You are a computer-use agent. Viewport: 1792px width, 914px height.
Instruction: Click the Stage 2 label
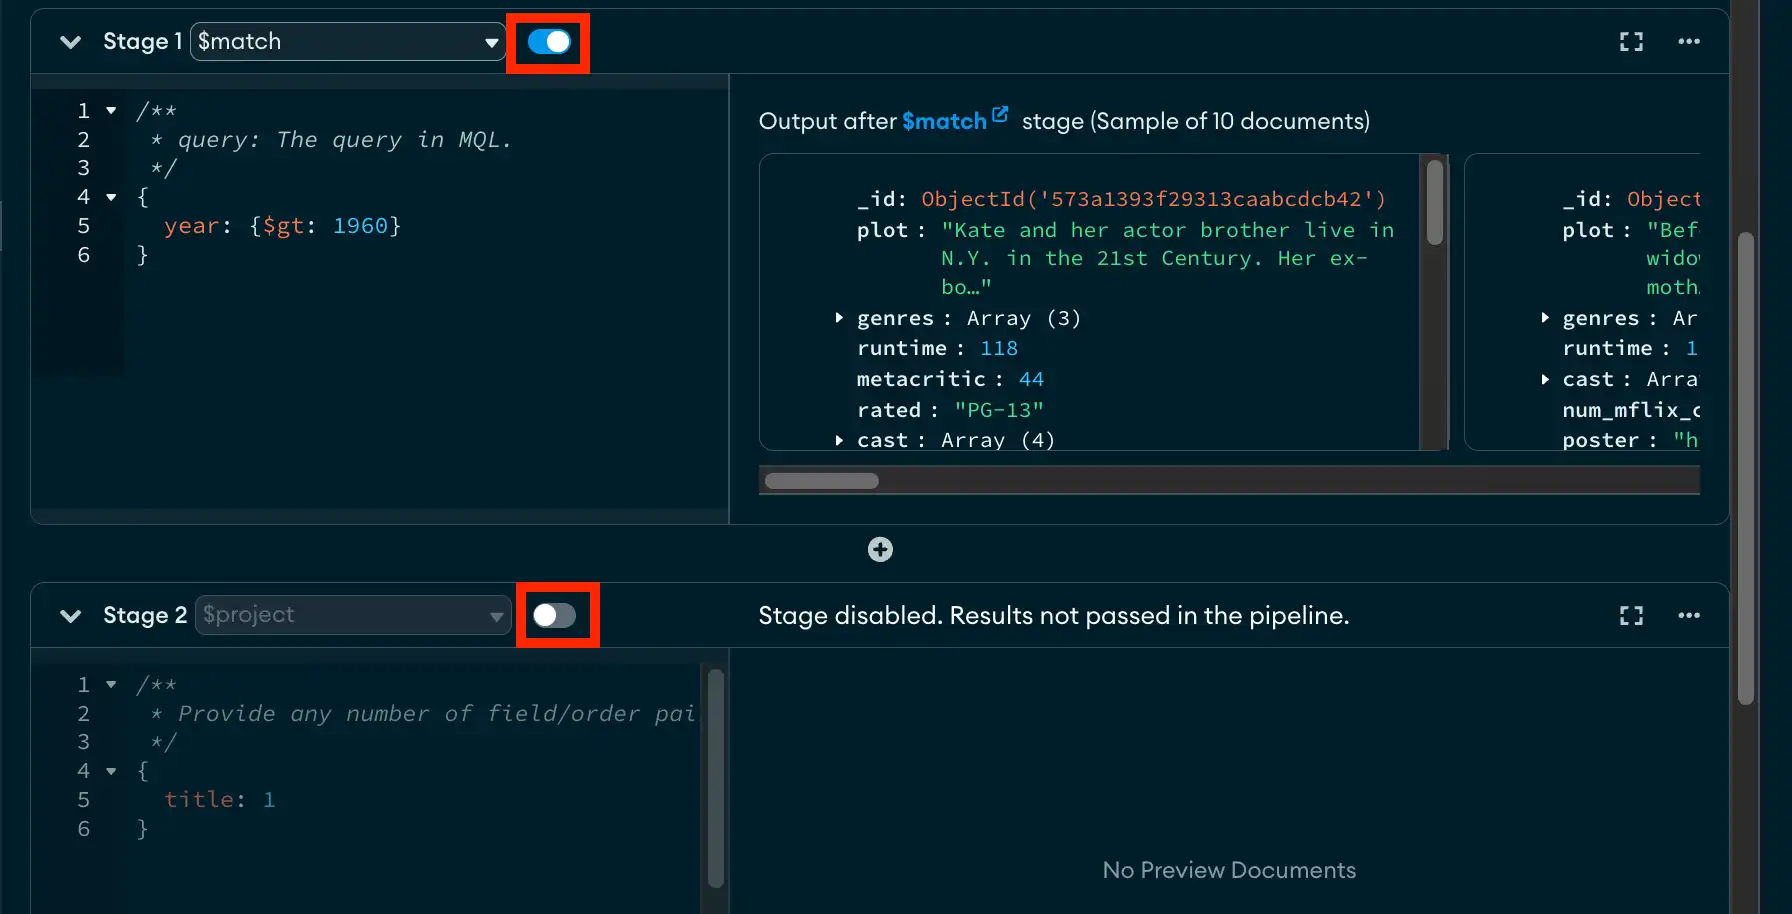click(x=145, y=615)
